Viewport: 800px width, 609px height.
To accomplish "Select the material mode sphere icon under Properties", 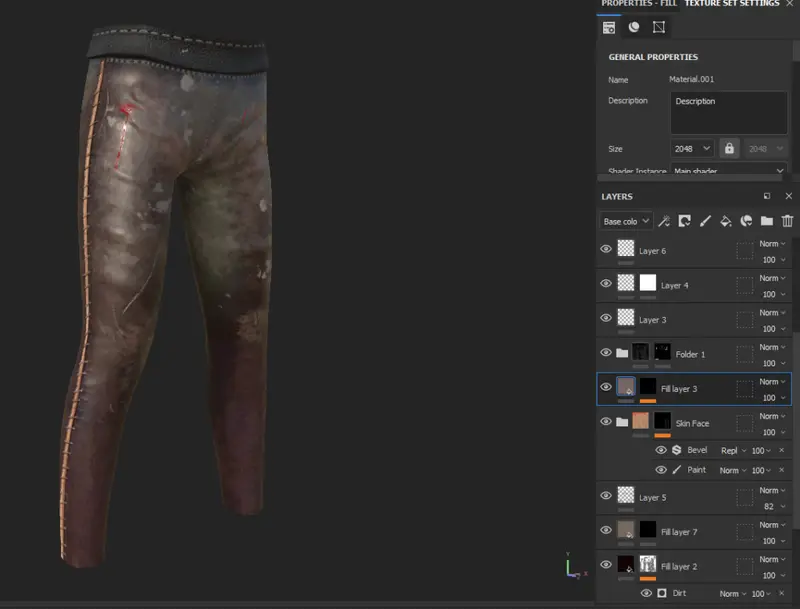I will (x=632, y=27).
